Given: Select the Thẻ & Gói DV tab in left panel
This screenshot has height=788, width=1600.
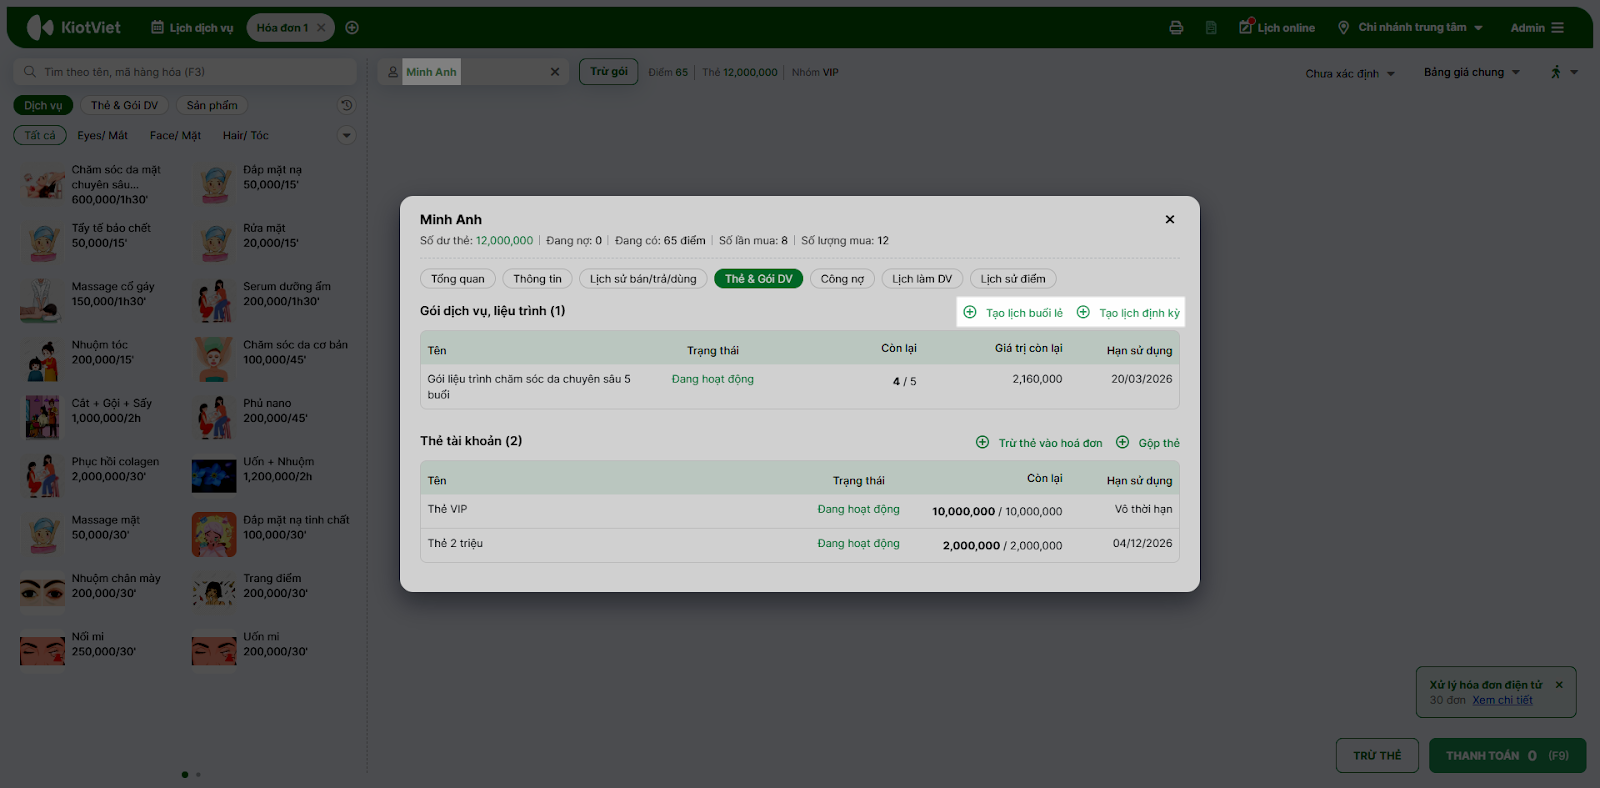Looking at the screenshot, I should 124,105.
